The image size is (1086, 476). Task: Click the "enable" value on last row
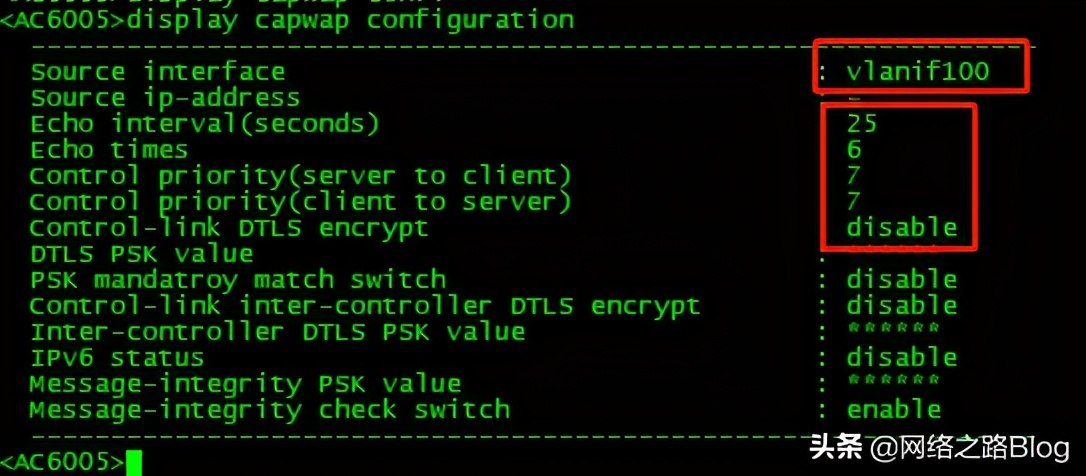893,410
